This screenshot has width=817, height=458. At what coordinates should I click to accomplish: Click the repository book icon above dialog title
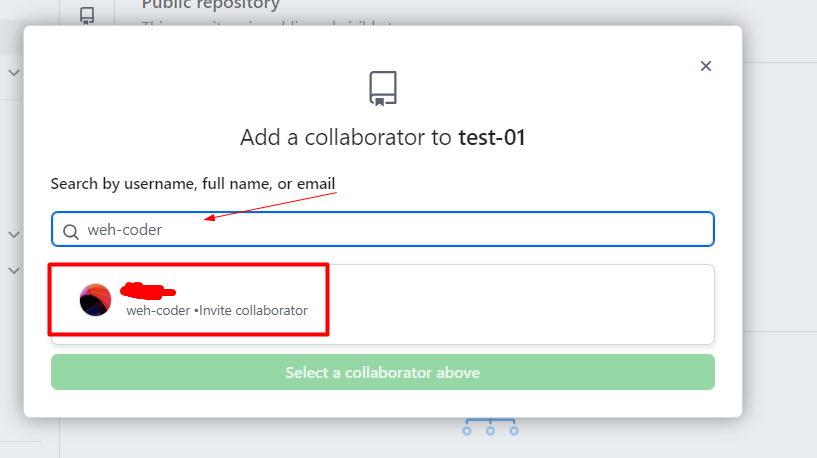383,88
